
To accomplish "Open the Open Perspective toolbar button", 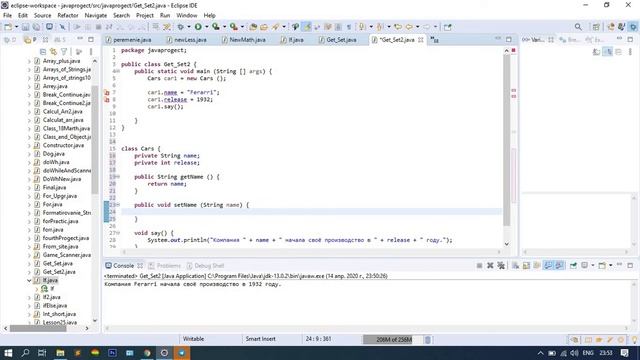I will coord(596,27).
